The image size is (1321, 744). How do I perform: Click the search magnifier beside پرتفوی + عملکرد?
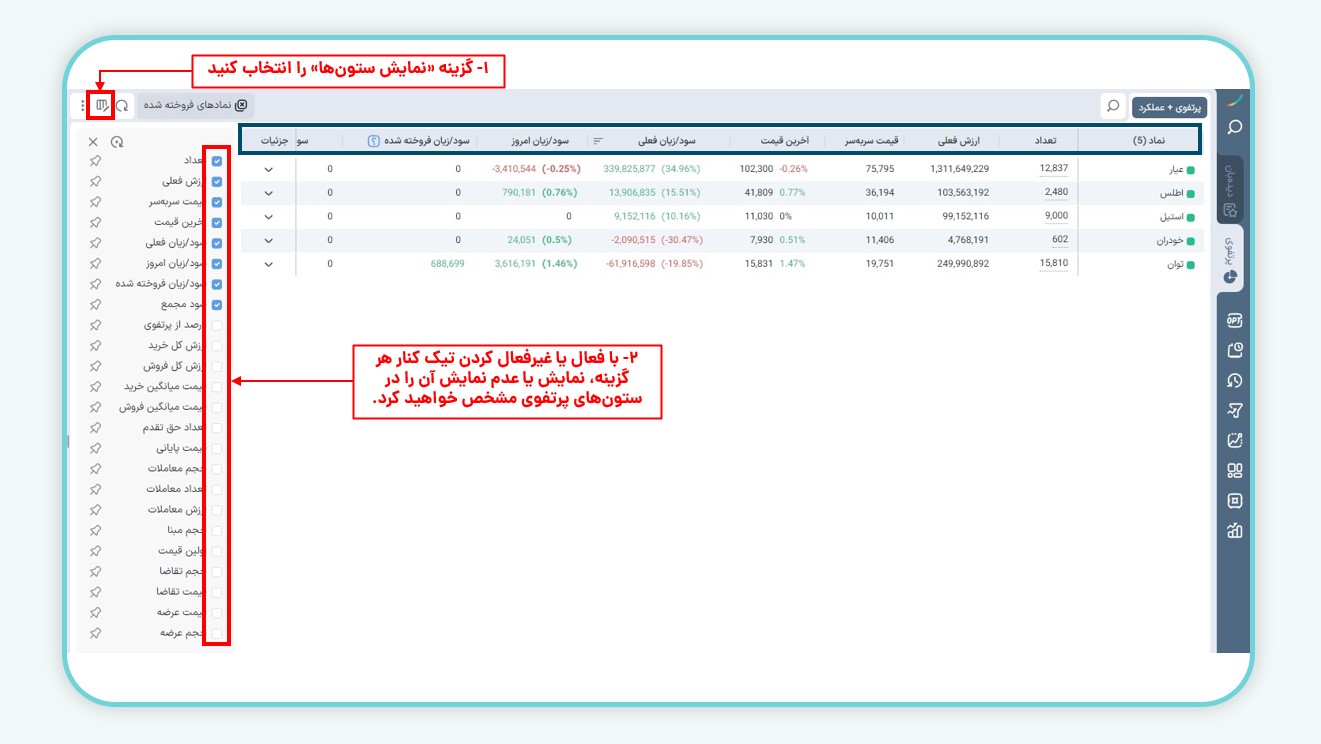(1112, 105)
